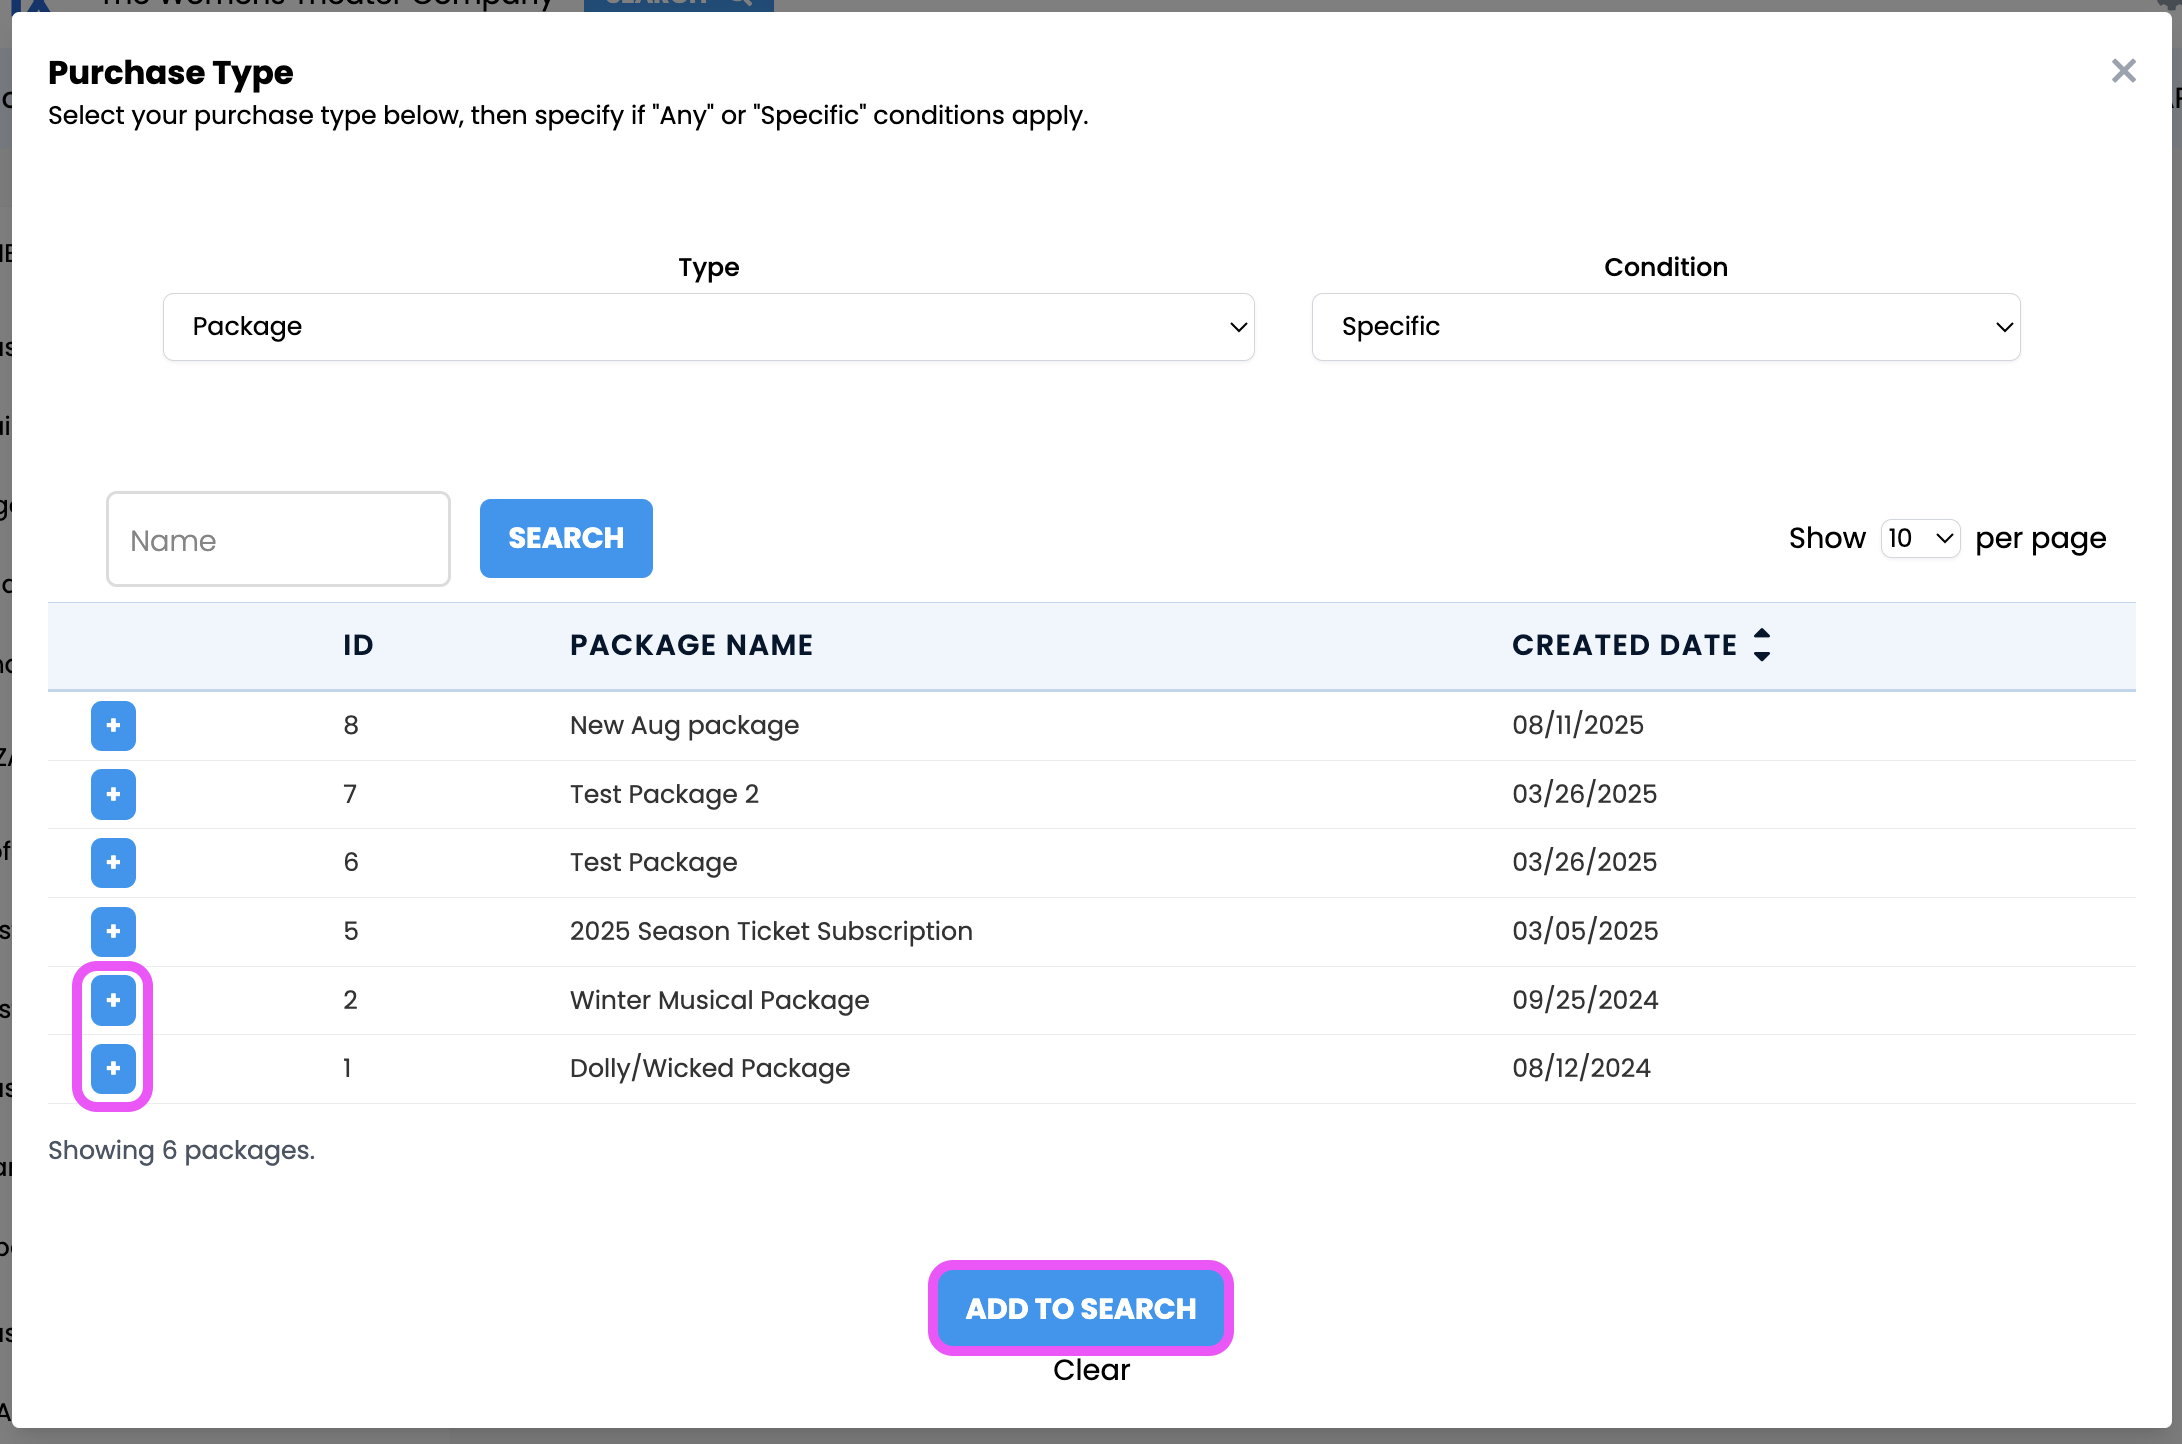Select the Winter Musical Package row name
The width and height of the screenshot is (2182, 1444).
pyautogui.click(x=719, y=1000)
